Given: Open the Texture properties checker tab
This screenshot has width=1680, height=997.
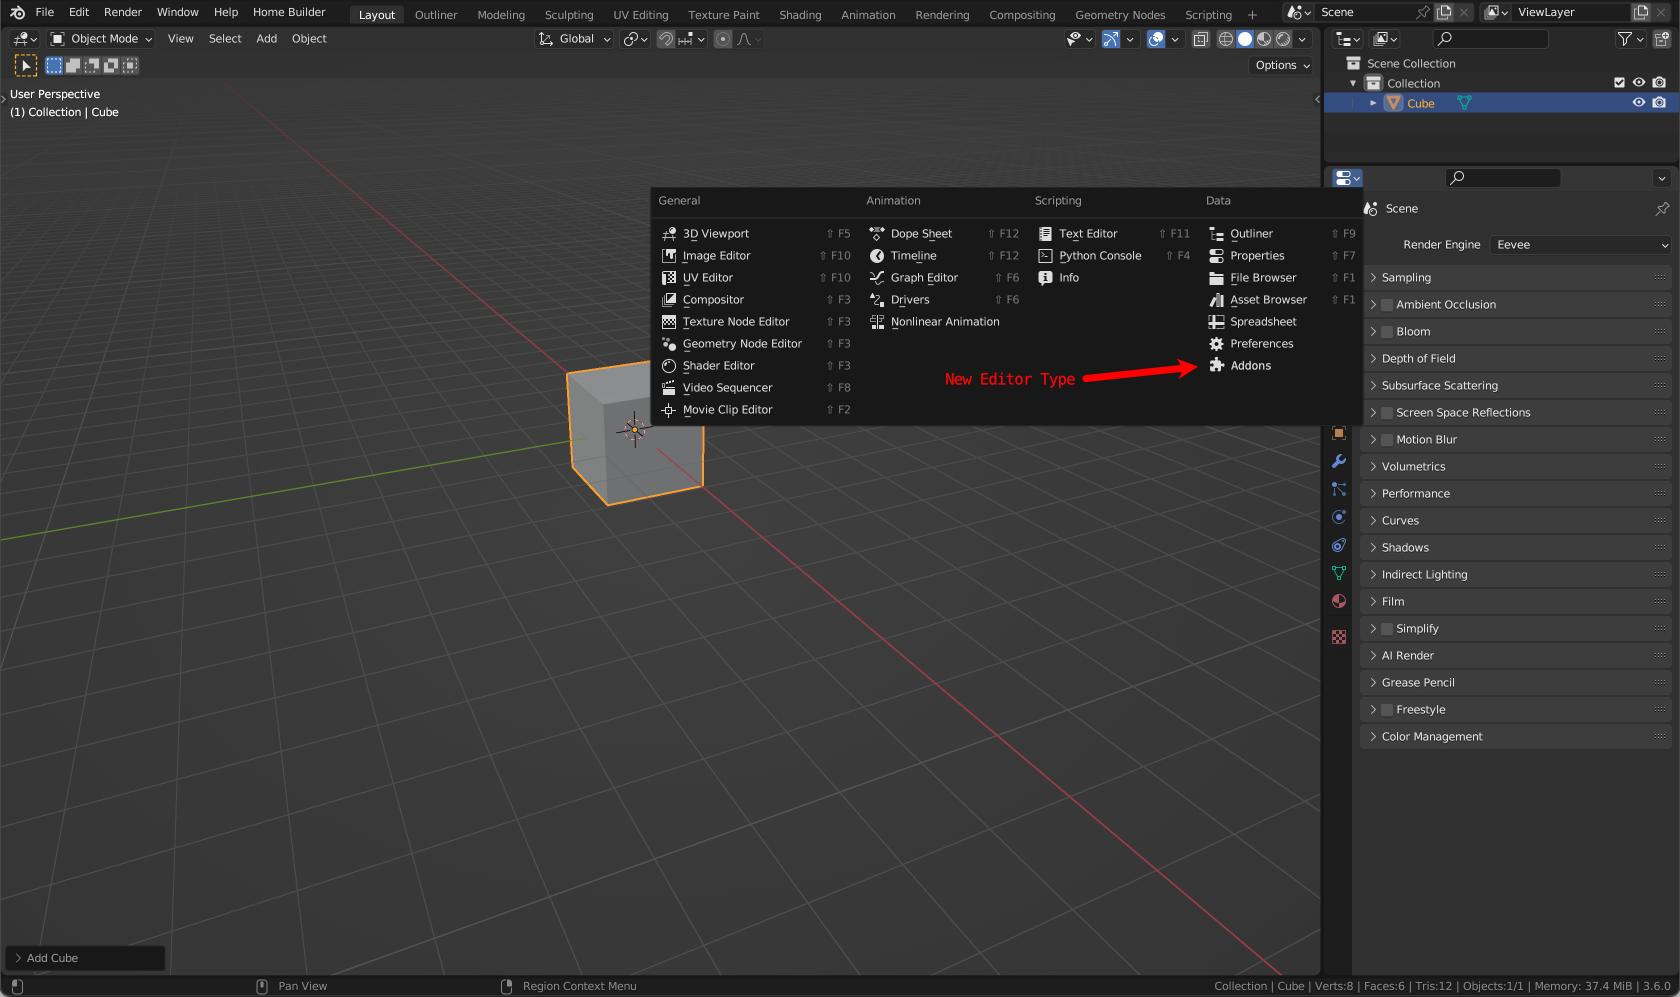Looking at the screenshot, I should pyautogui.click(x=1339, y=637).
